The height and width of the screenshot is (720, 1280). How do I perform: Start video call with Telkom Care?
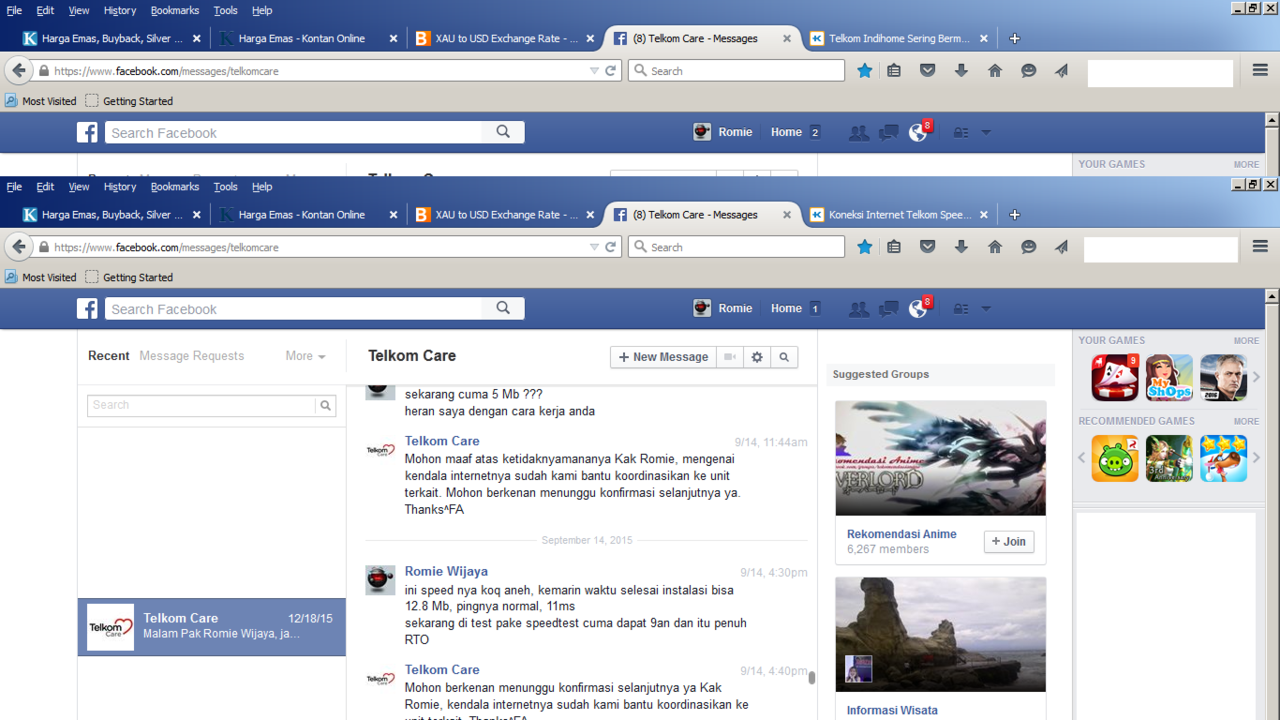(730, 357)
